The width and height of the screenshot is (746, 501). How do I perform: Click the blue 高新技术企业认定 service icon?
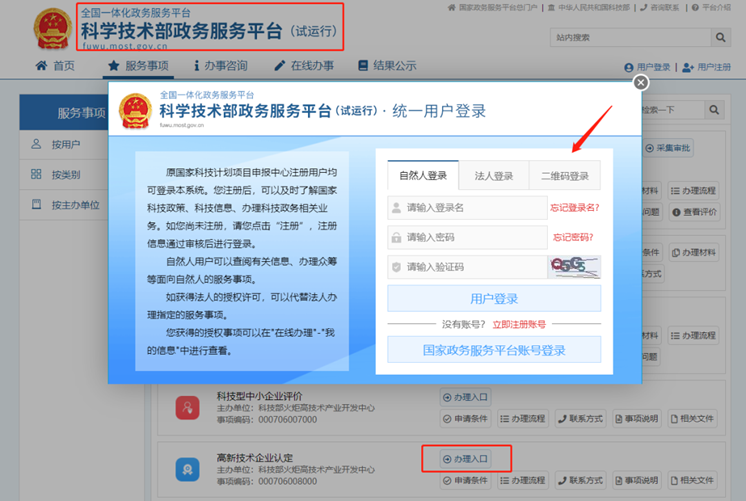(187, 468)
